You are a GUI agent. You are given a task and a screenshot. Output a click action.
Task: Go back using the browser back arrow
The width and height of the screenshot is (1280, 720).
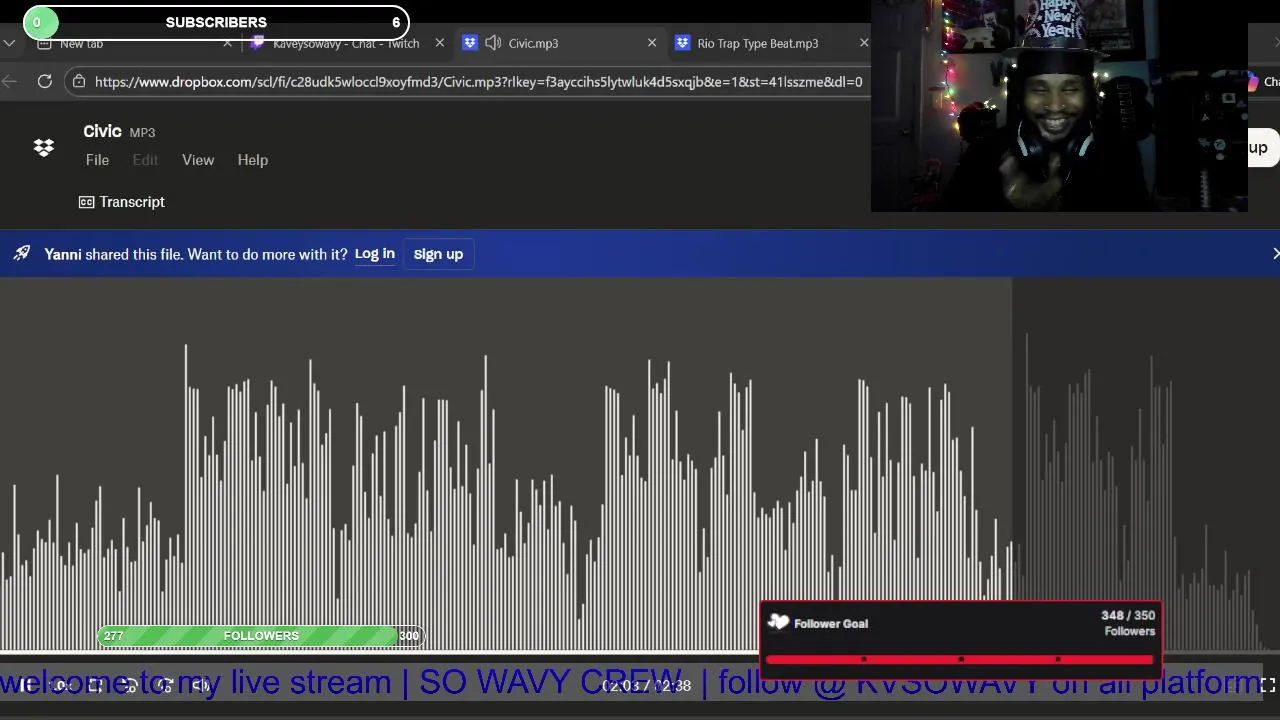click(x=10, y=82)
